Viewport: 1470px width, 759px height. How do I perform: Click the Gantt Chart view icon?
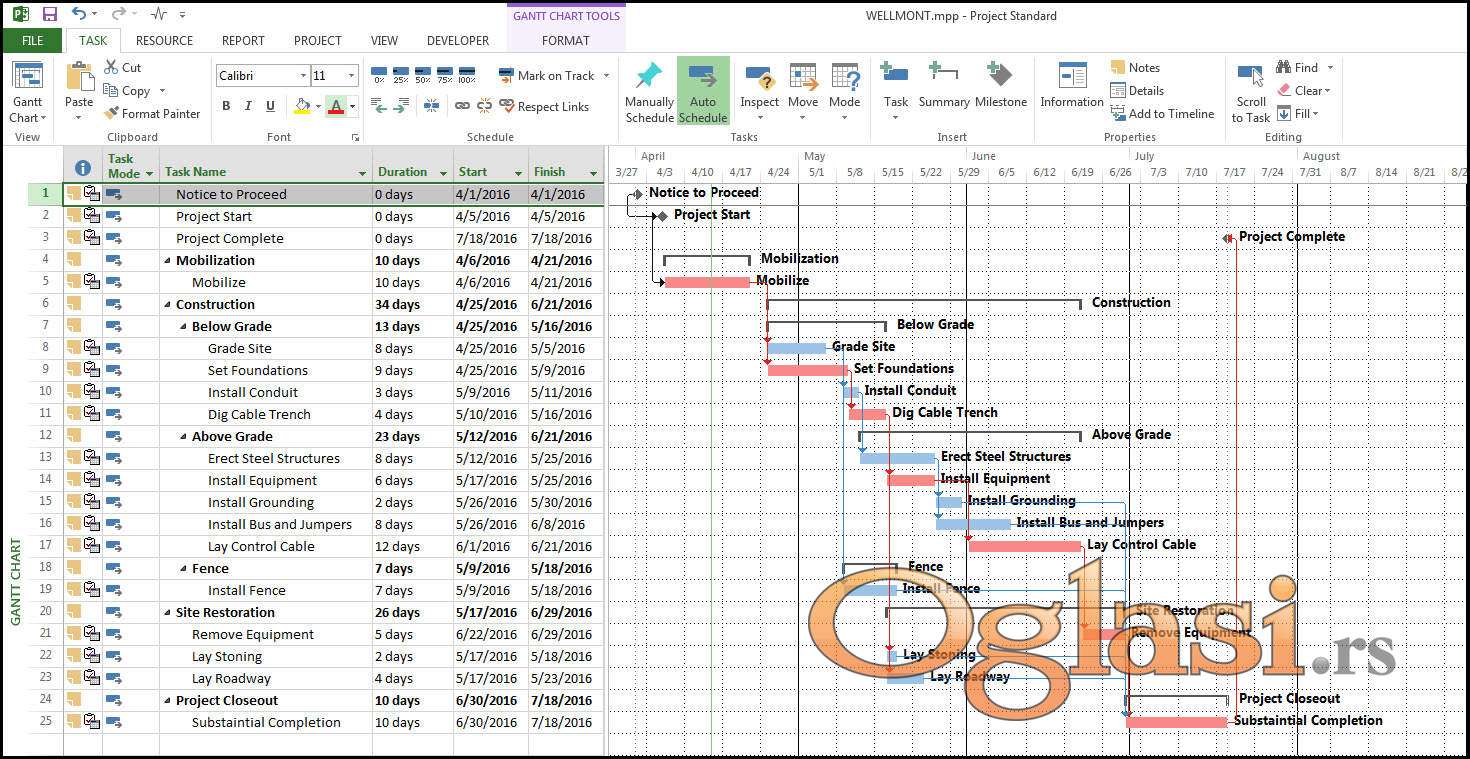[x=27, y=79]
